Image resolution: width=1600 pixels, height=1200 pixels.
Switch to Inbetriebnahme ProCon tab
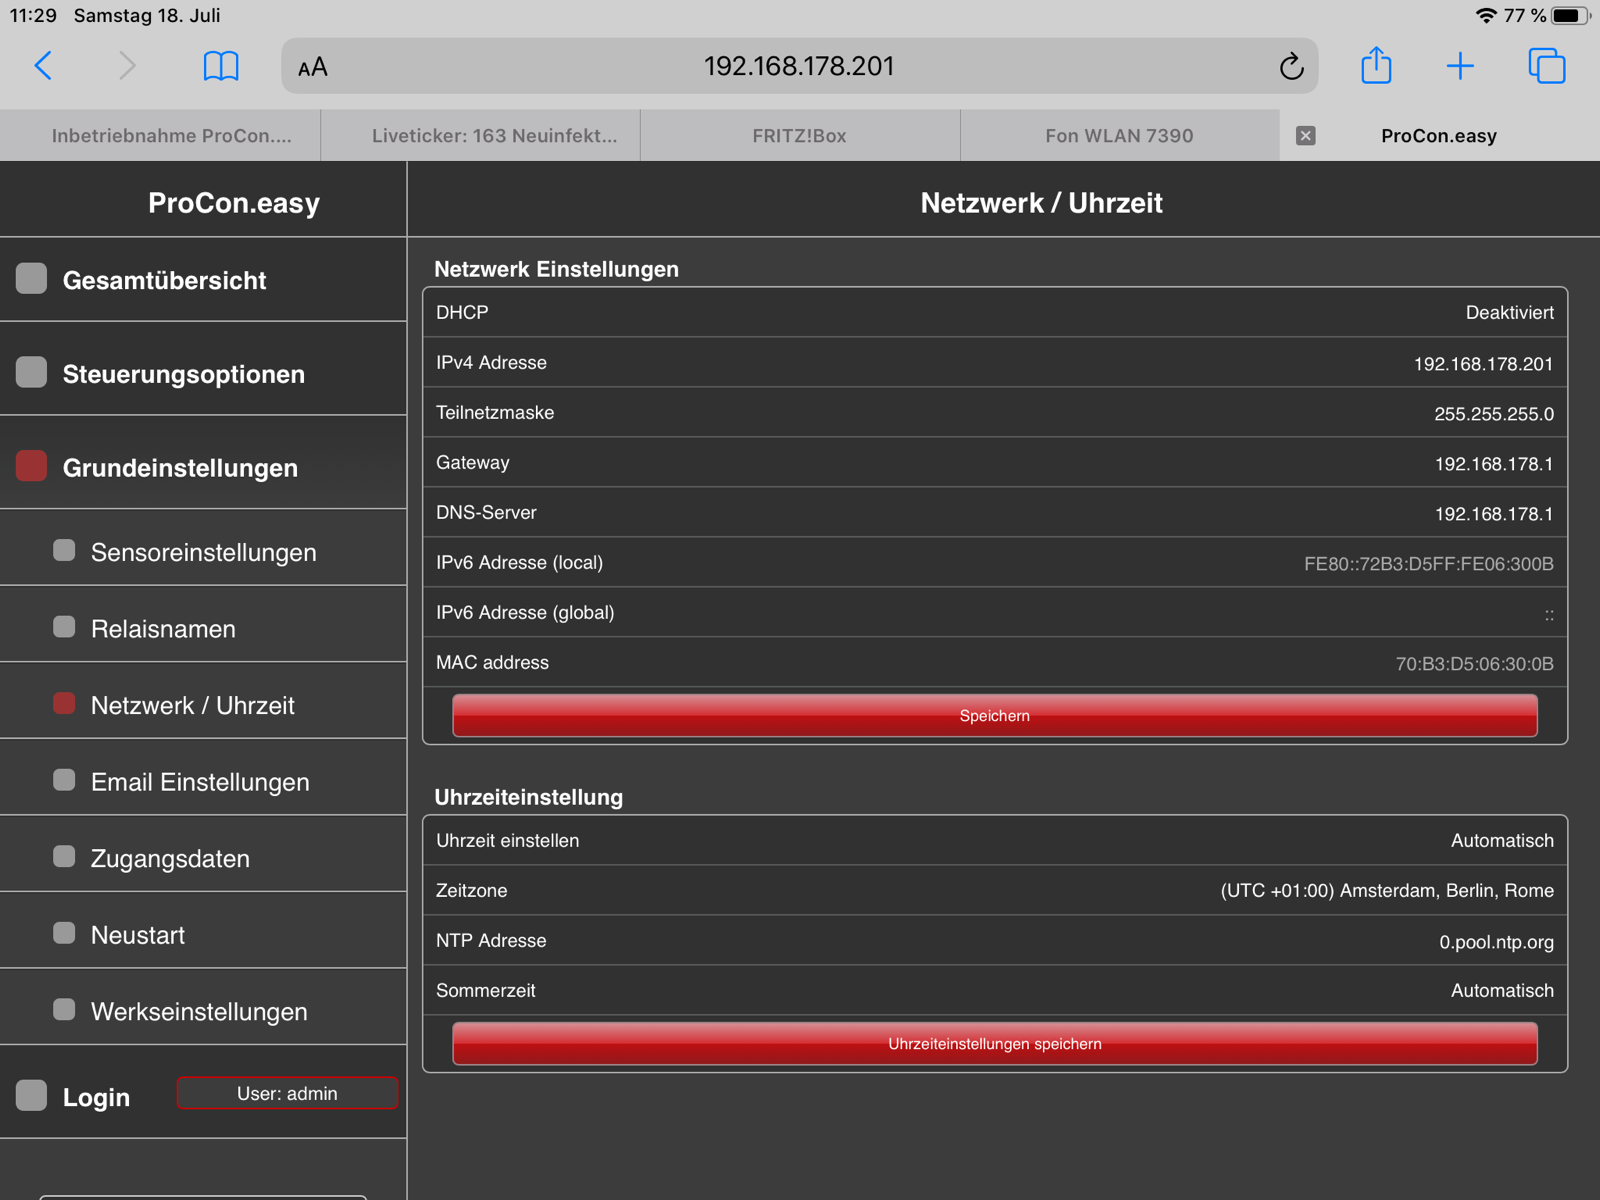(160, 136)
